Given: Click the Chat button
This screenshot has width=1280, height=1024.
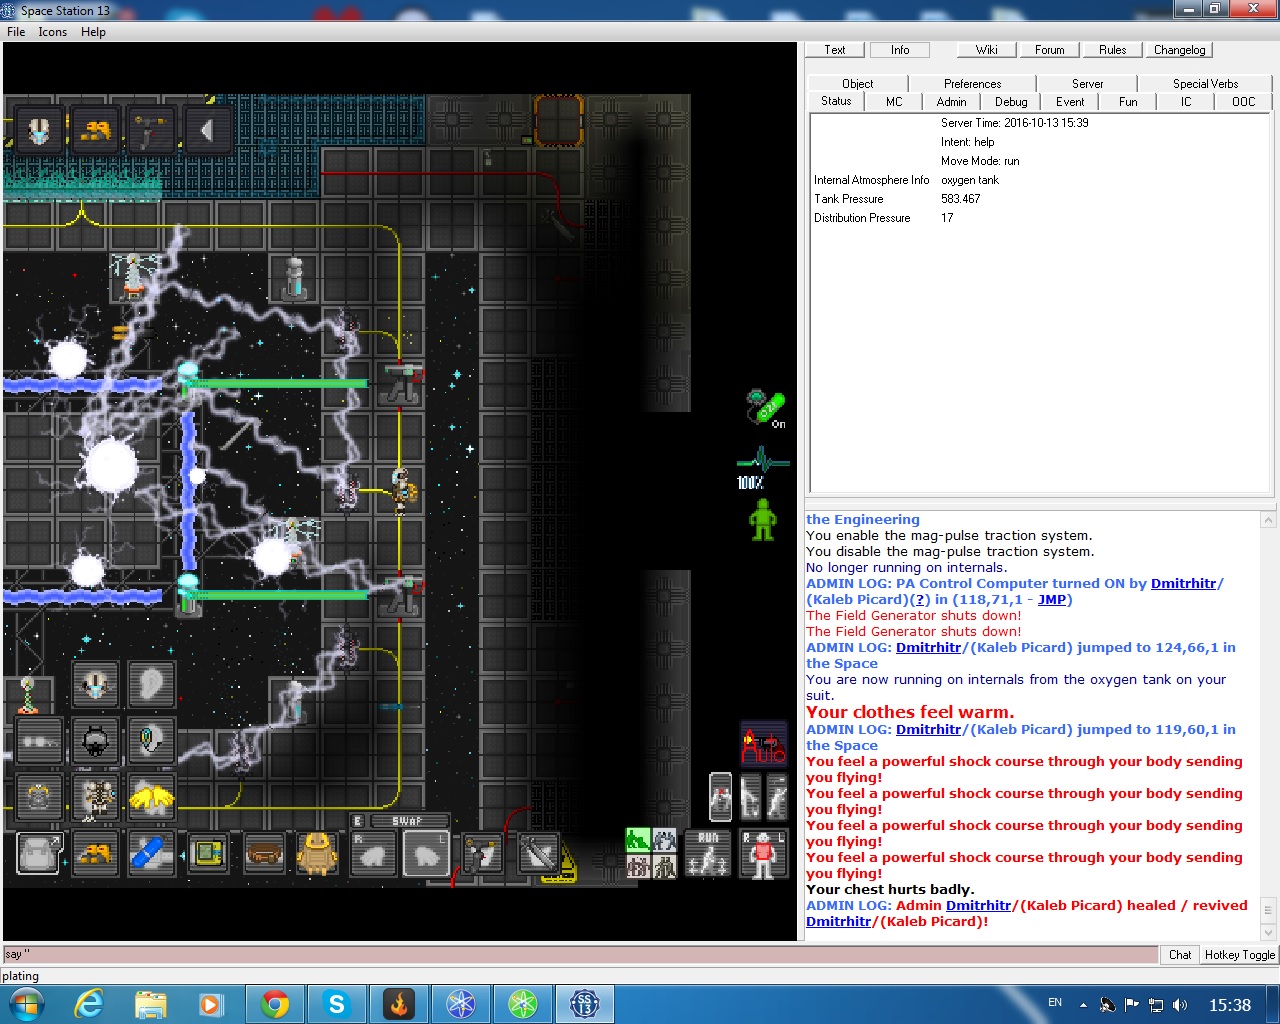Looking at the screenshot, I should pos(1180,955).
